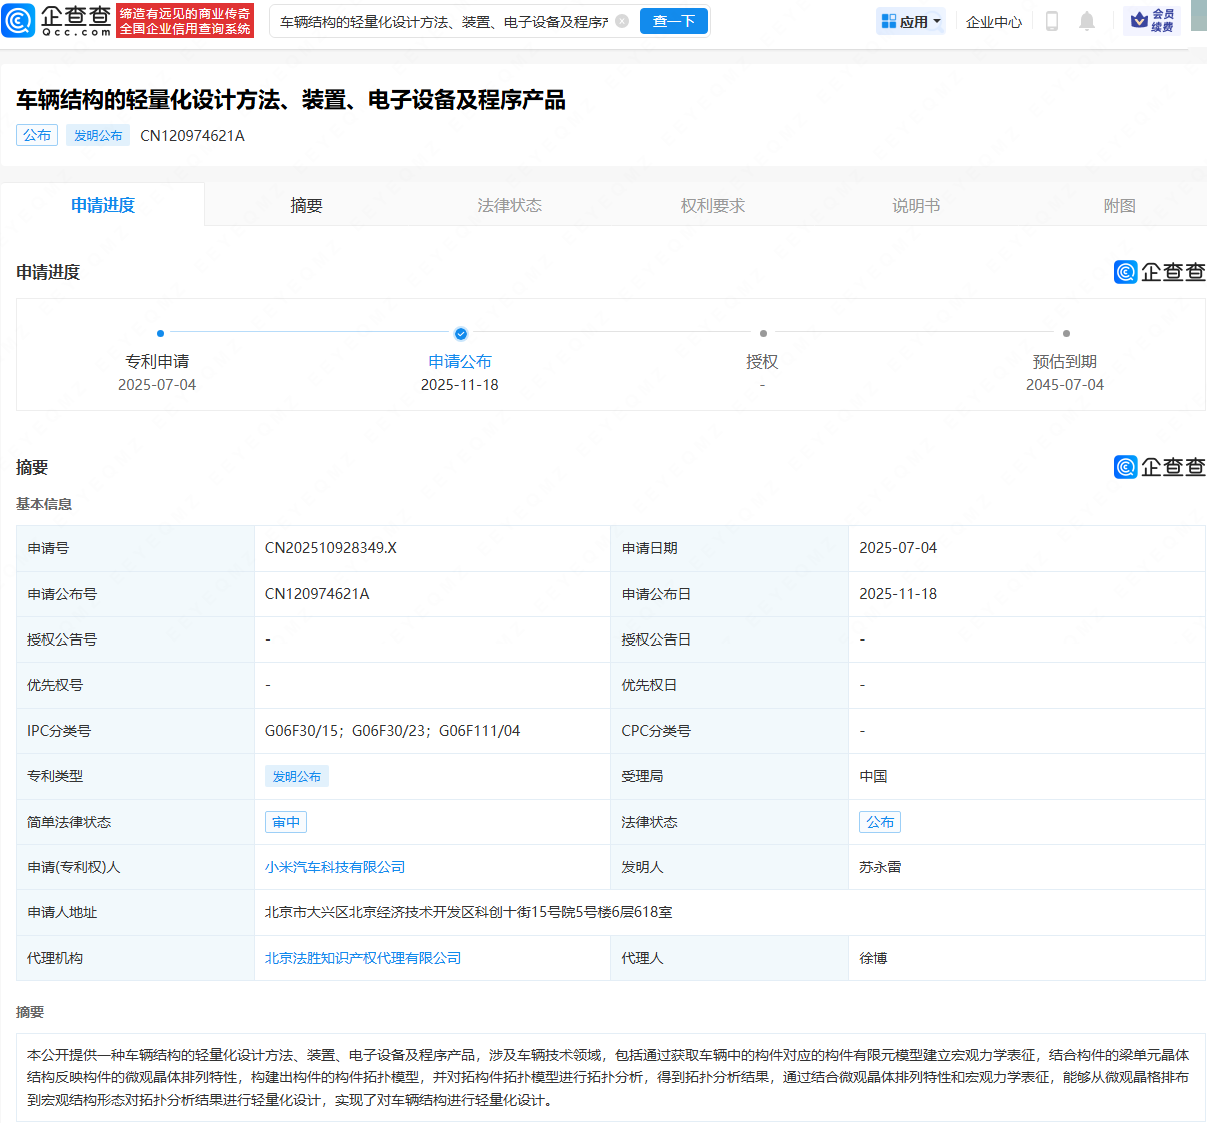Open the 权利要求 tab
The image size is (1207, 1123).
click(713, 205)
